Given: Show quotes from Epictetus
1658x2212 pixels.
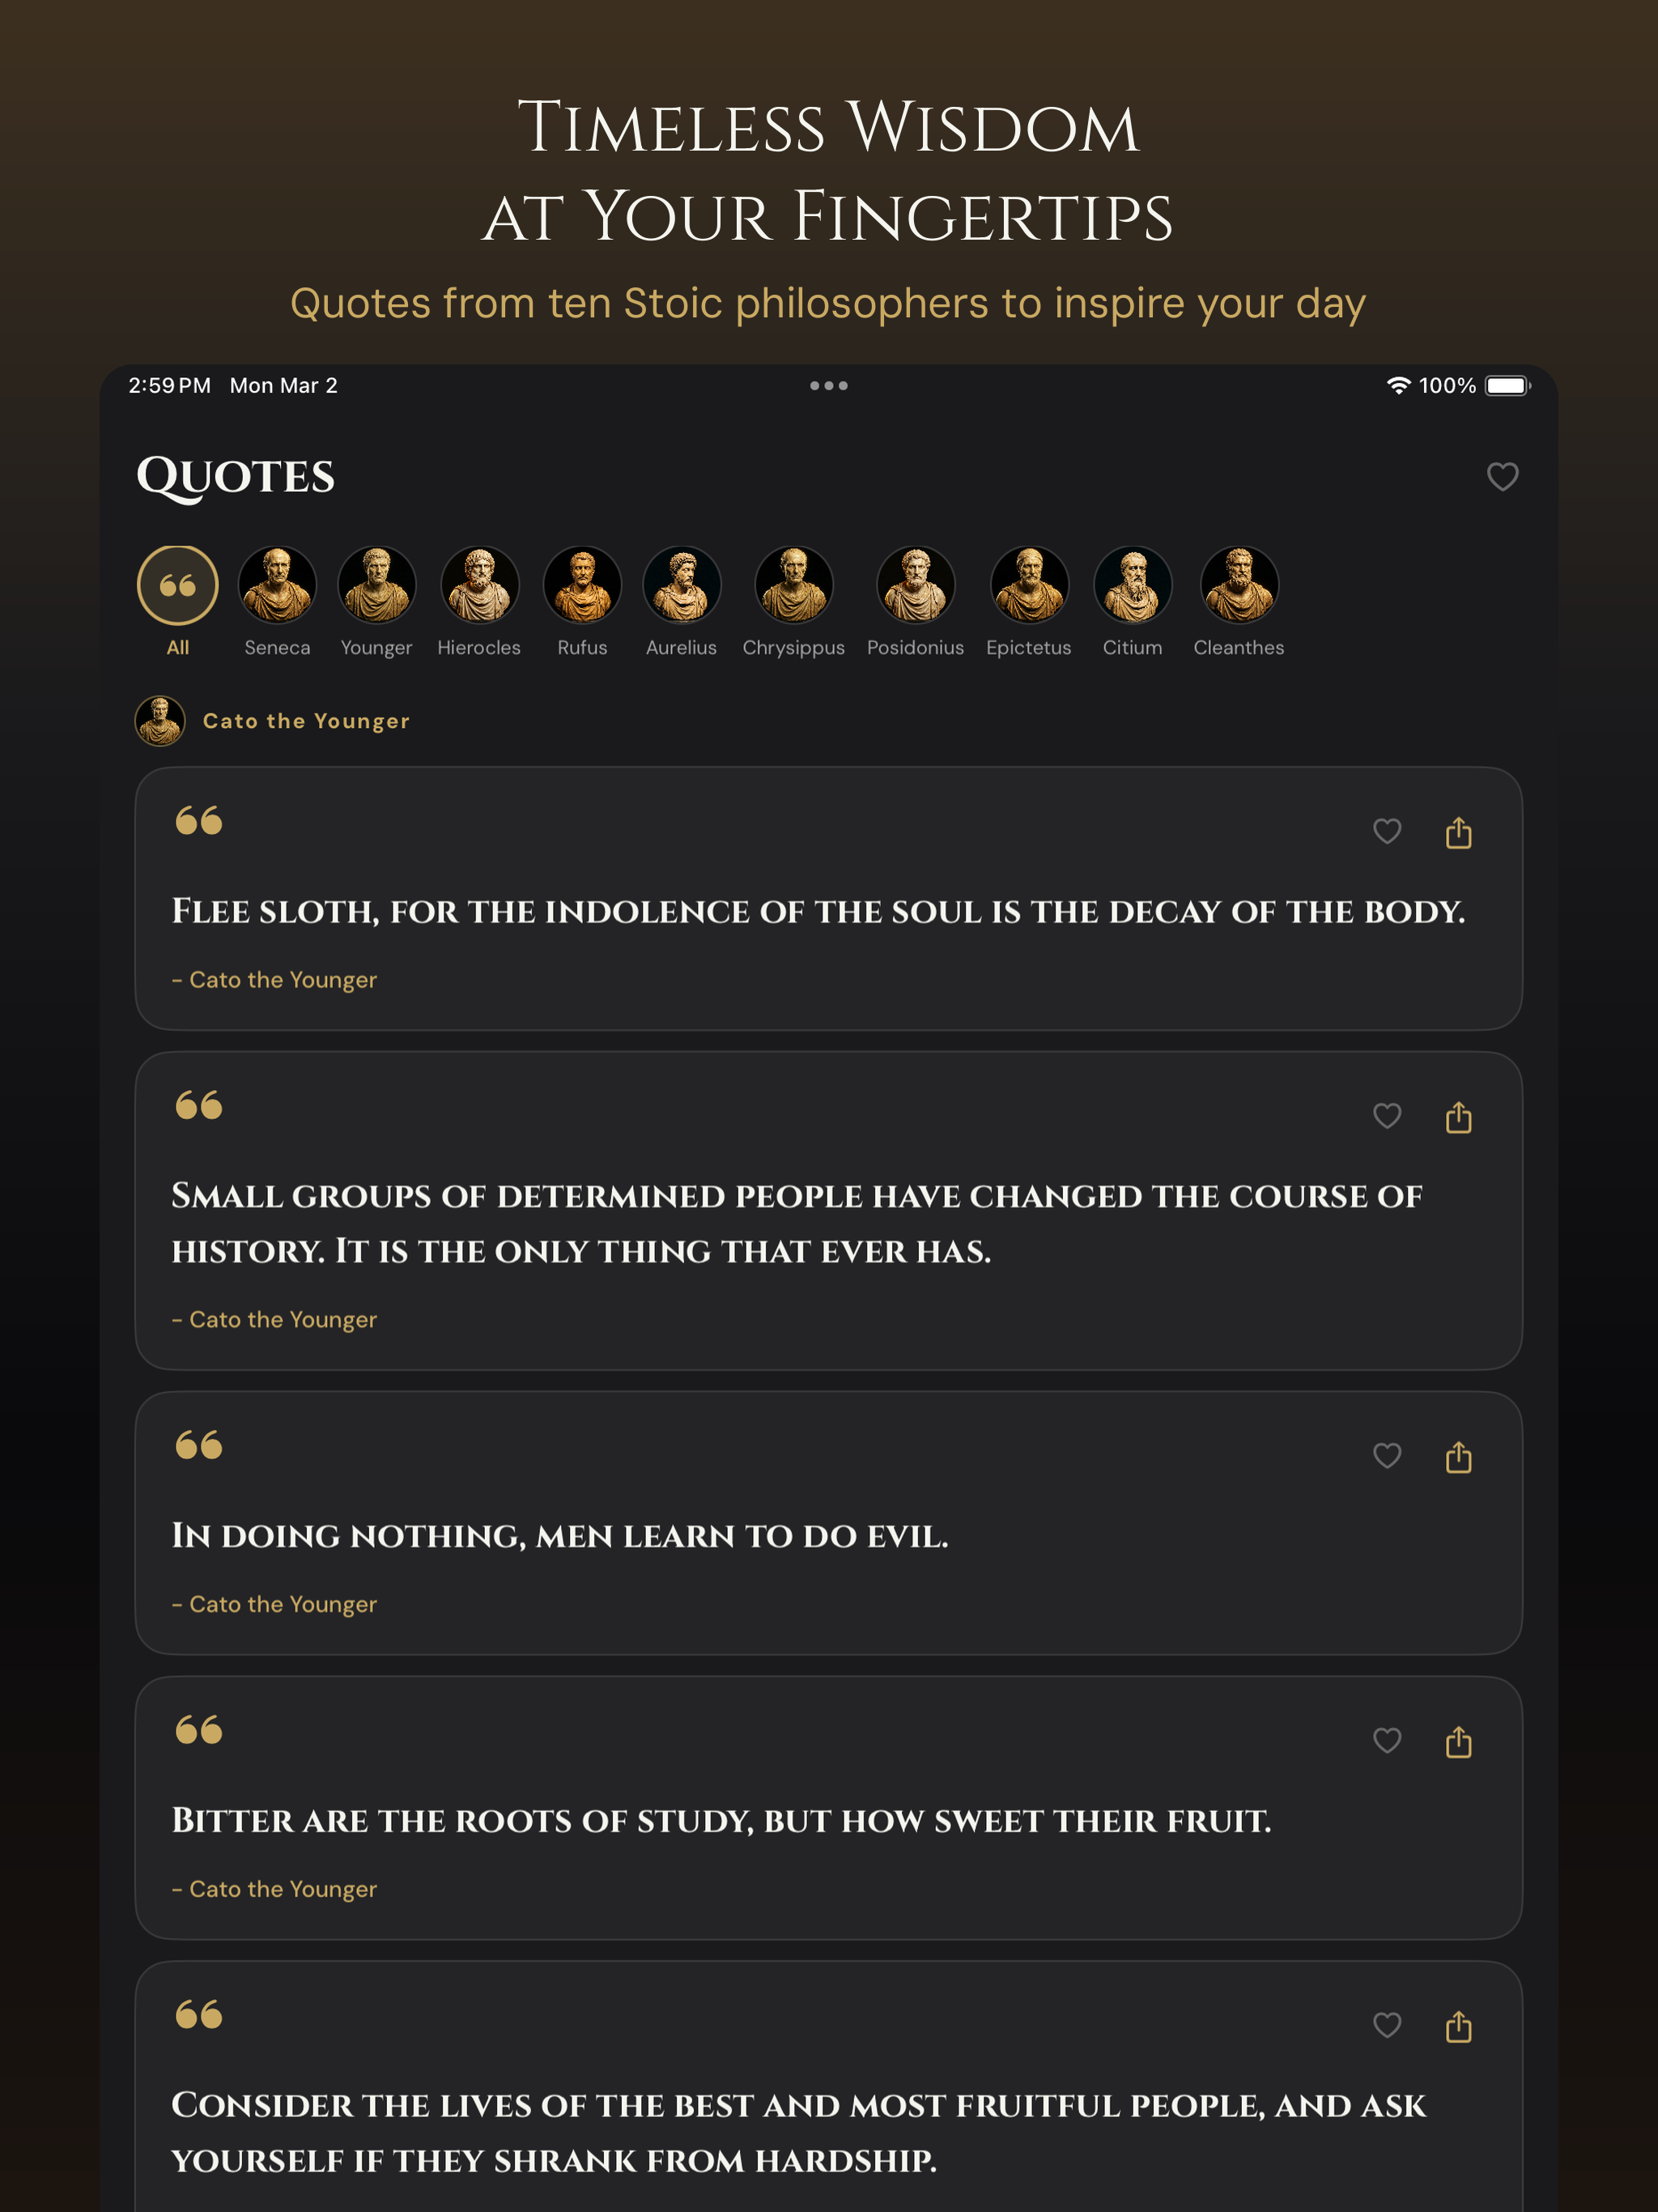Looking at the screenshot, I should [1029, 600].
